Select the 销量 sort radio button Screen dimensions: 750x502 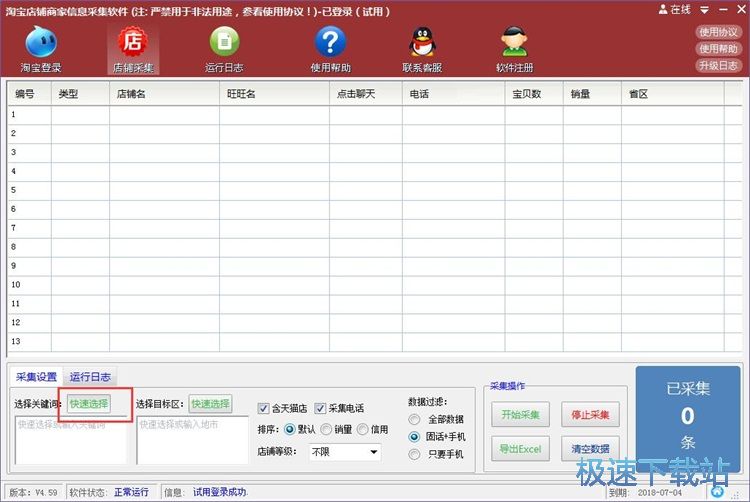[326, 429]
